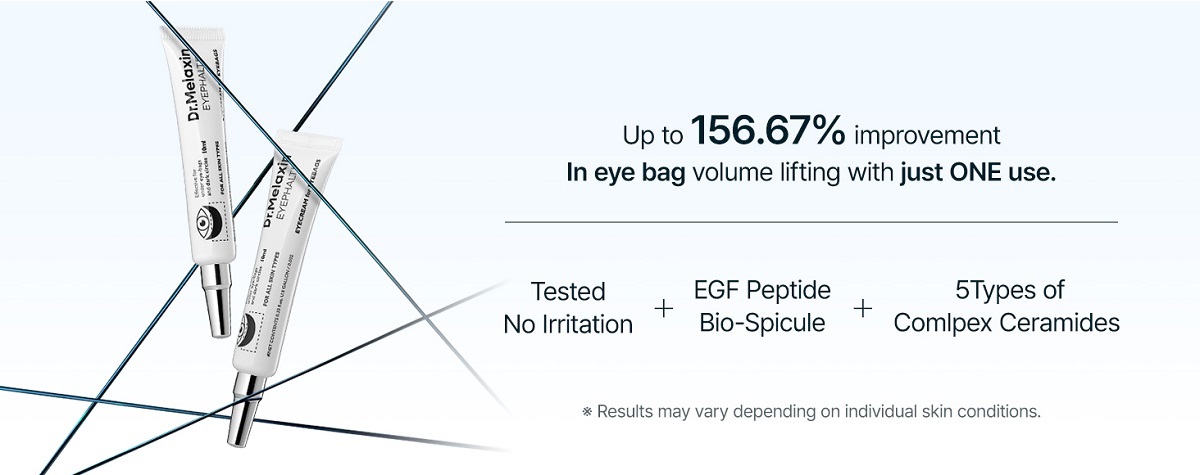Click the results disclaimer footnote
This screenshot has width=1200, height=475.
click(x=812, y=410)
